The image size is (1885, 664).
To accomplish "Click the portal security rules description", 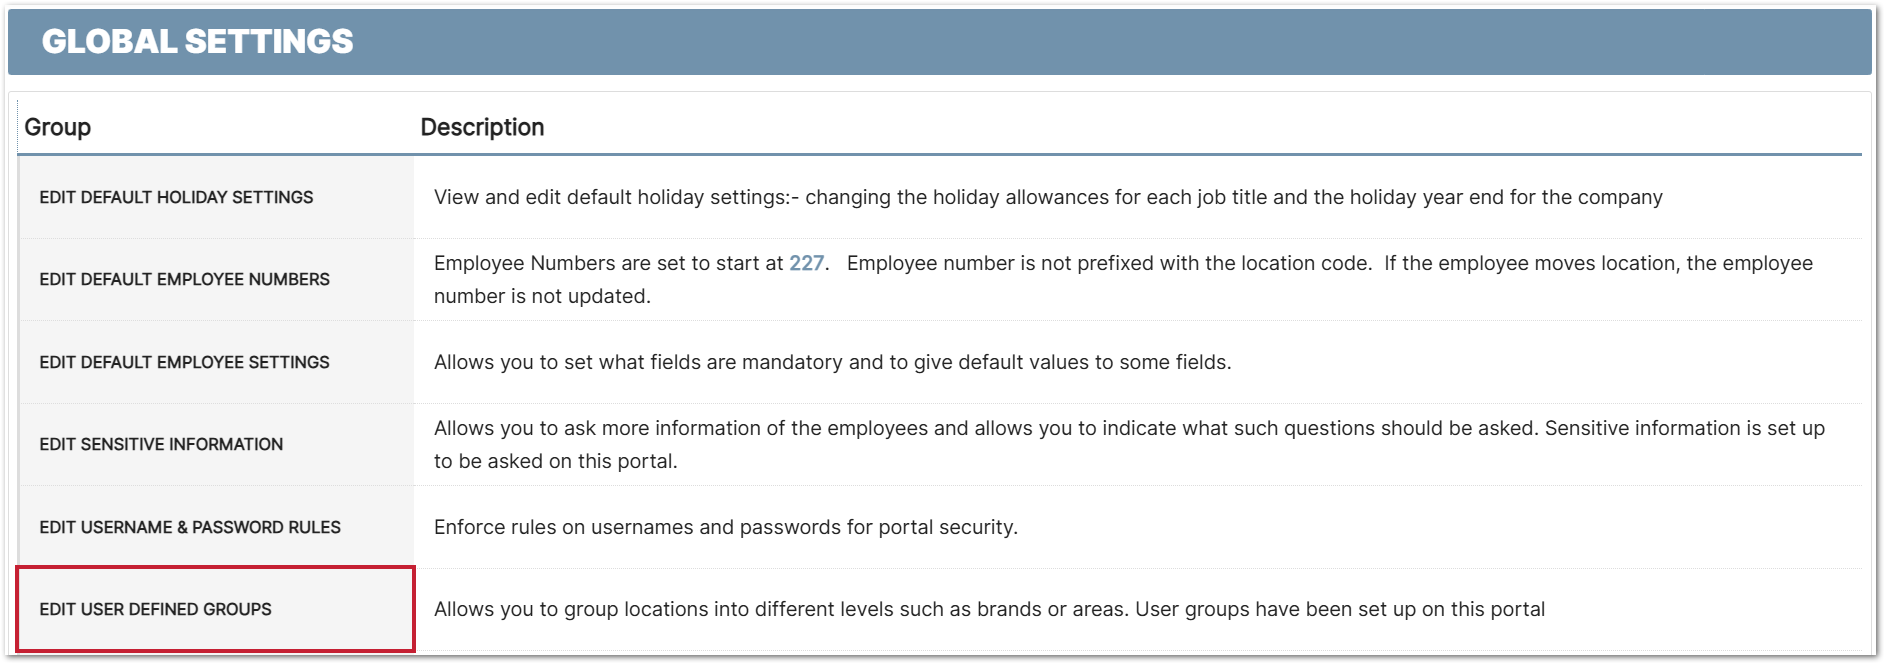I will (x=725, y=527).
